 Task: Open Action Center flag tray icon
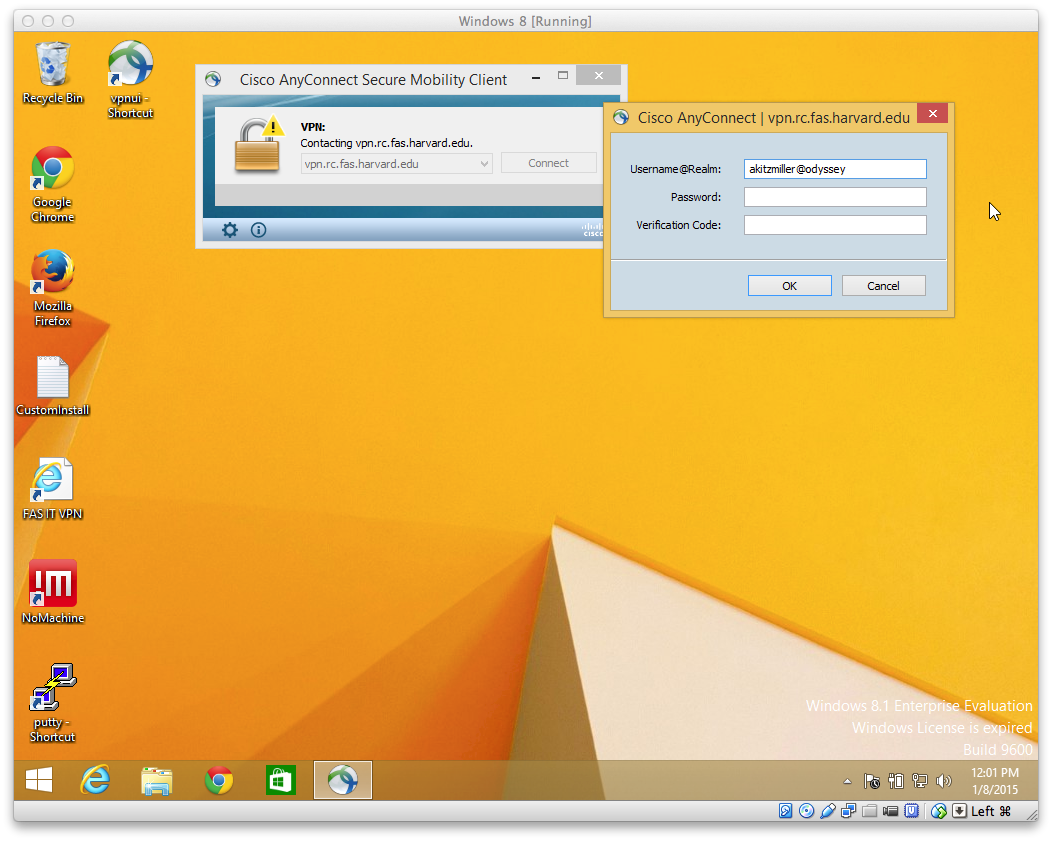click(x=872, y=781)
